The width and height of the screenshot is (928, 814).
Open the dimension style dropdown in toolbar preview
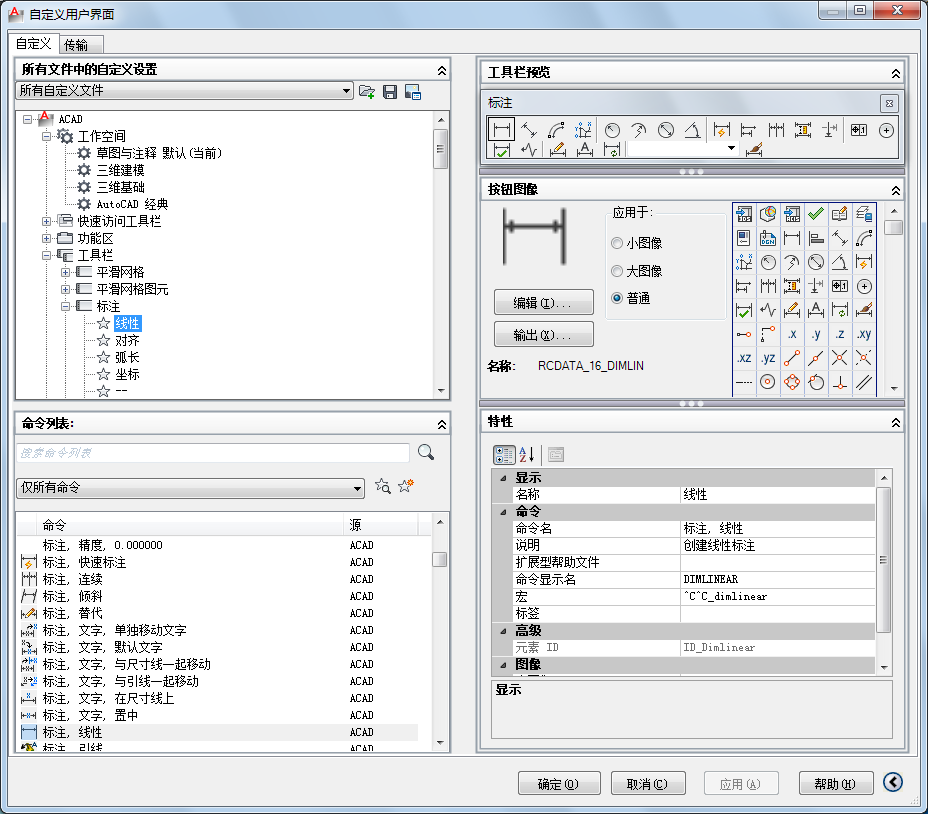click(732, 148)
